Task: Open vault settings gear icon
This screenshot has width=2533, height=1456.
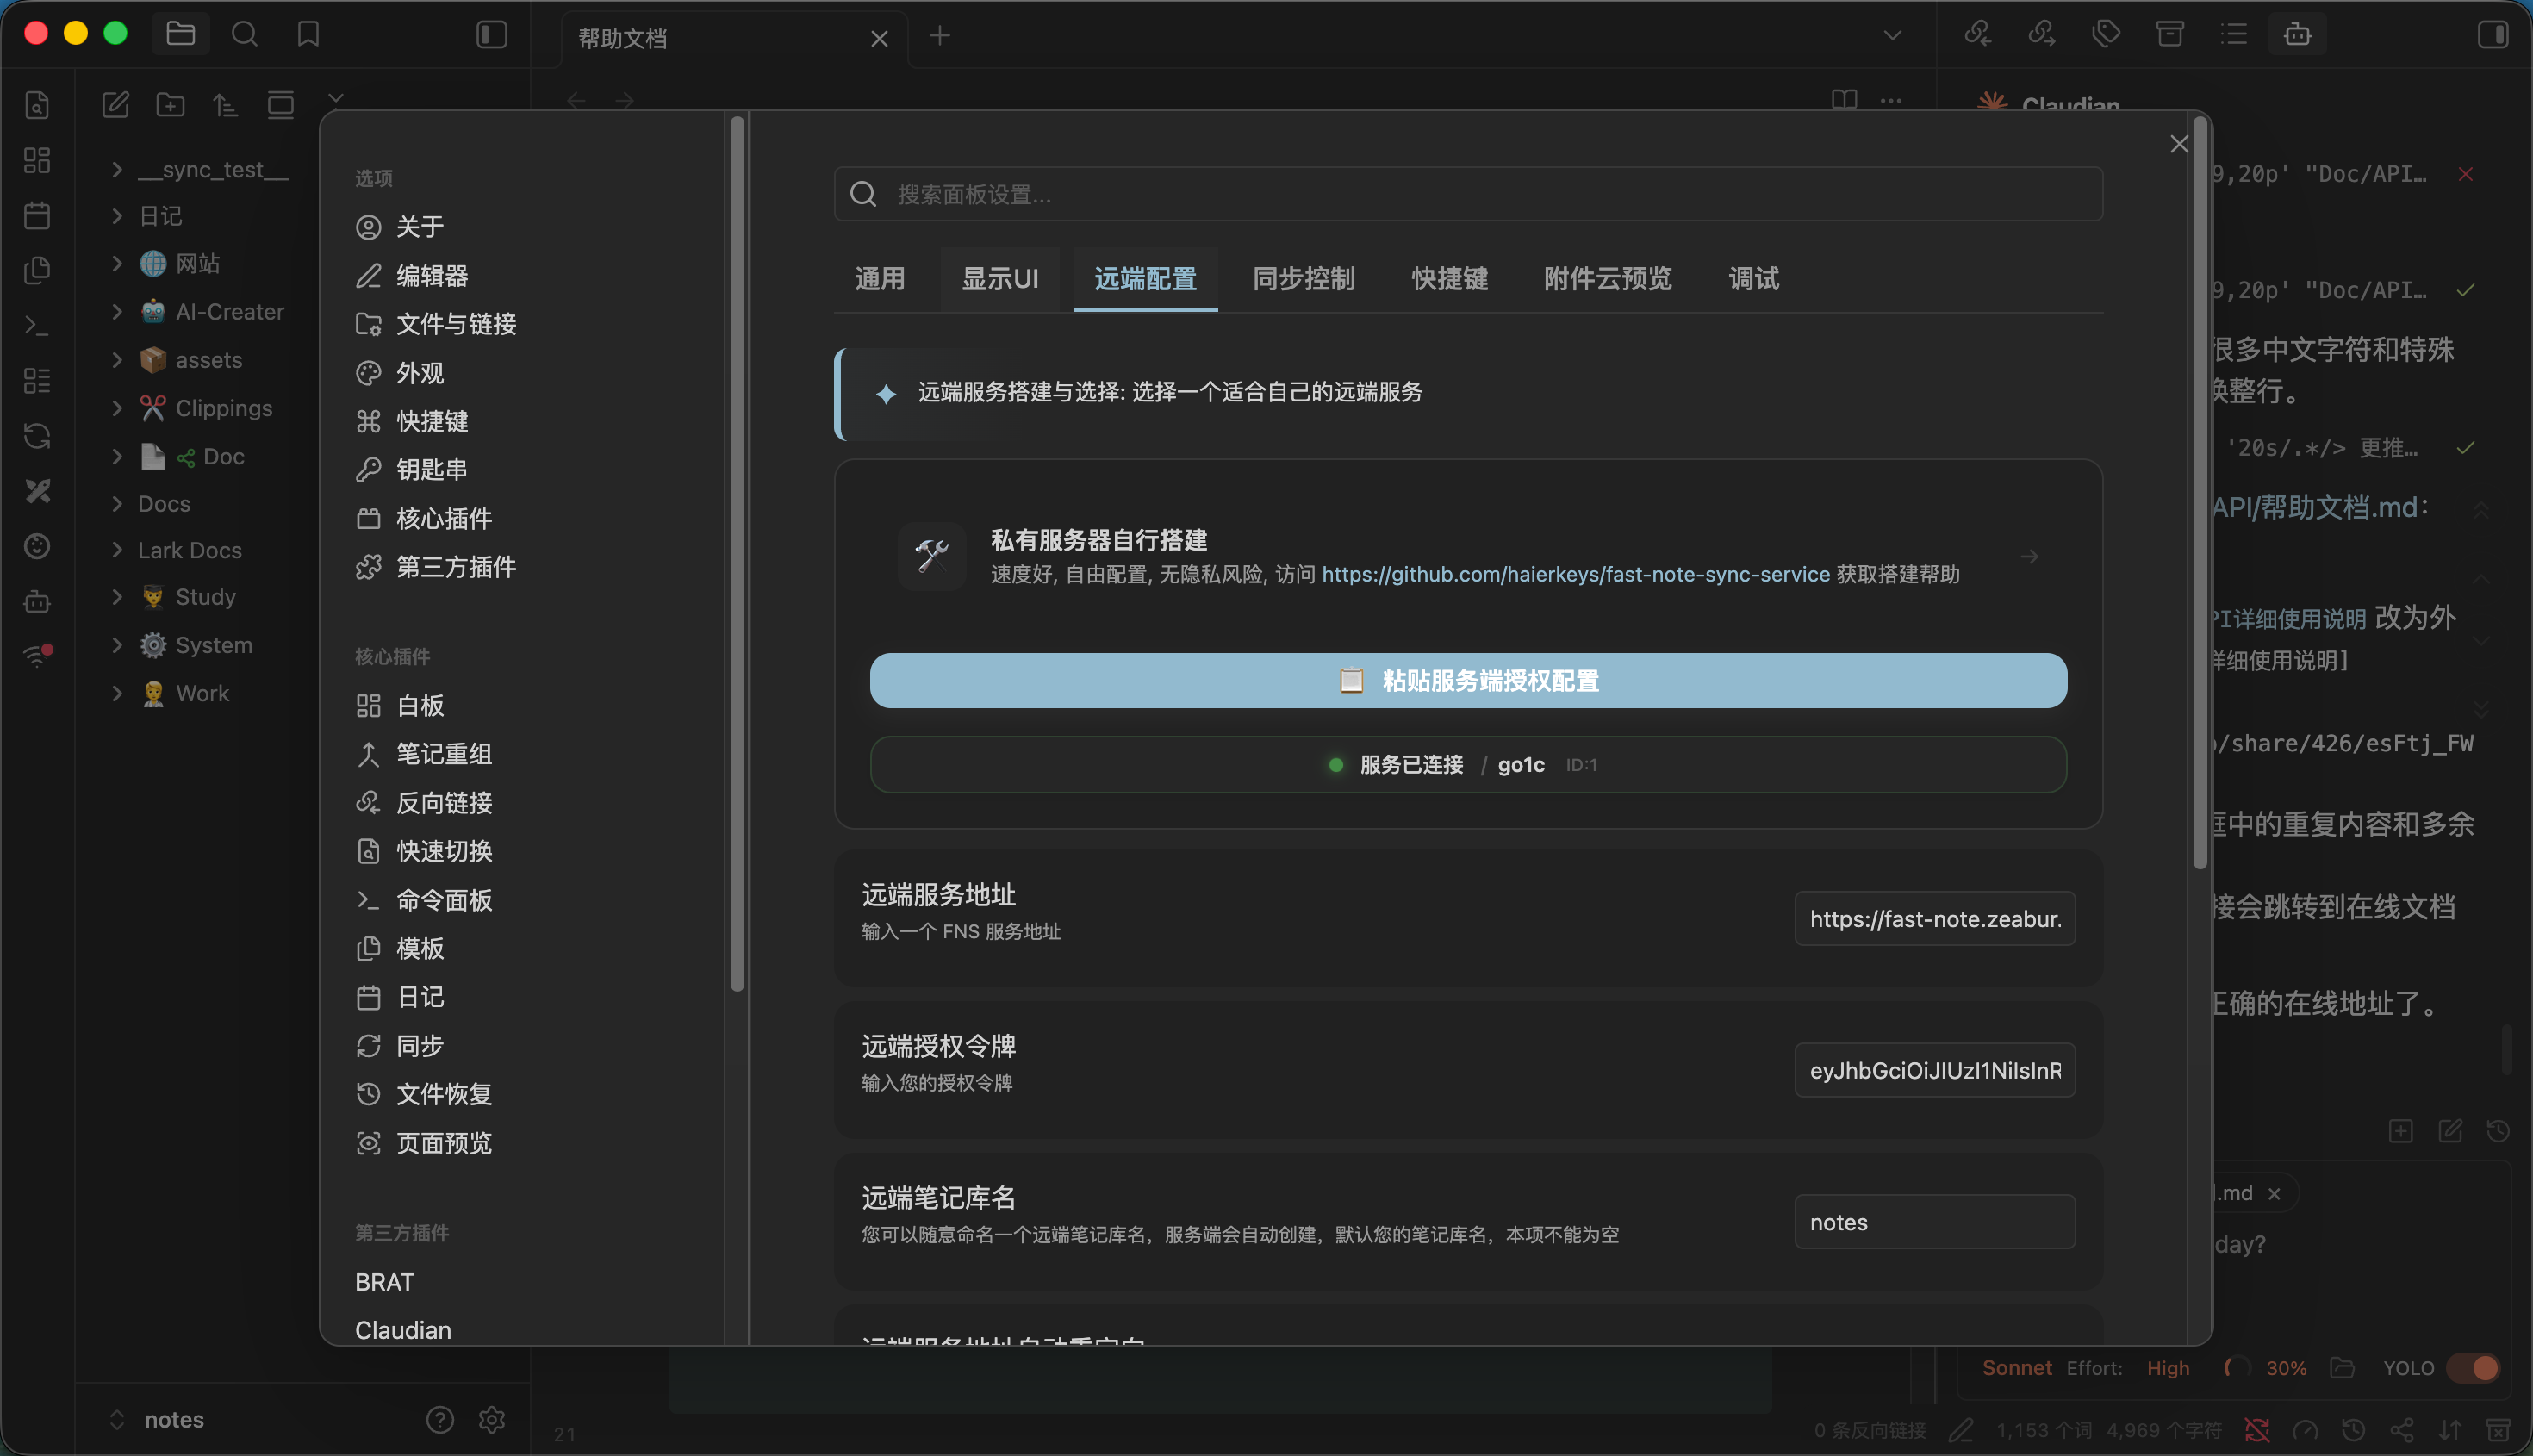Action: coord(491,1419)
